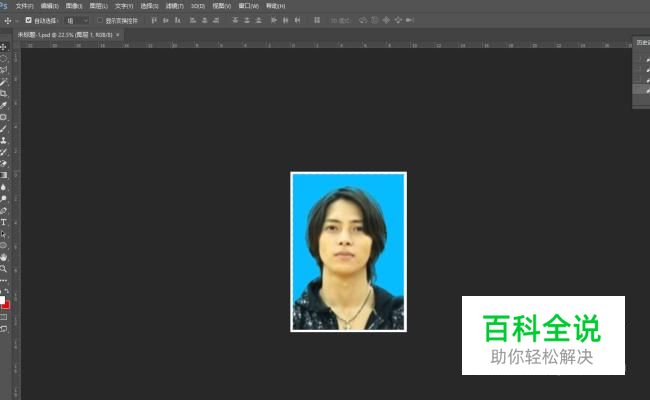Open the Type menu
Image resolution: width=650 pixels, height=400 pixels.
click(x=124, y=6)
